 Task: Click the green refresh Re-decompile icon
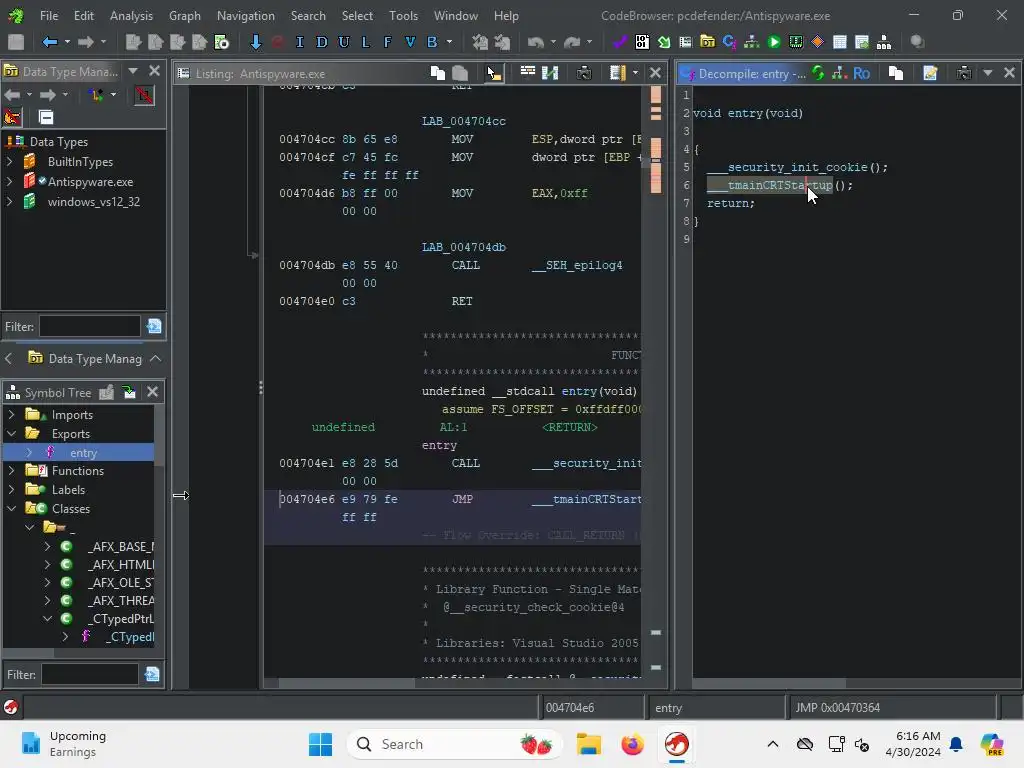(818, 73)
